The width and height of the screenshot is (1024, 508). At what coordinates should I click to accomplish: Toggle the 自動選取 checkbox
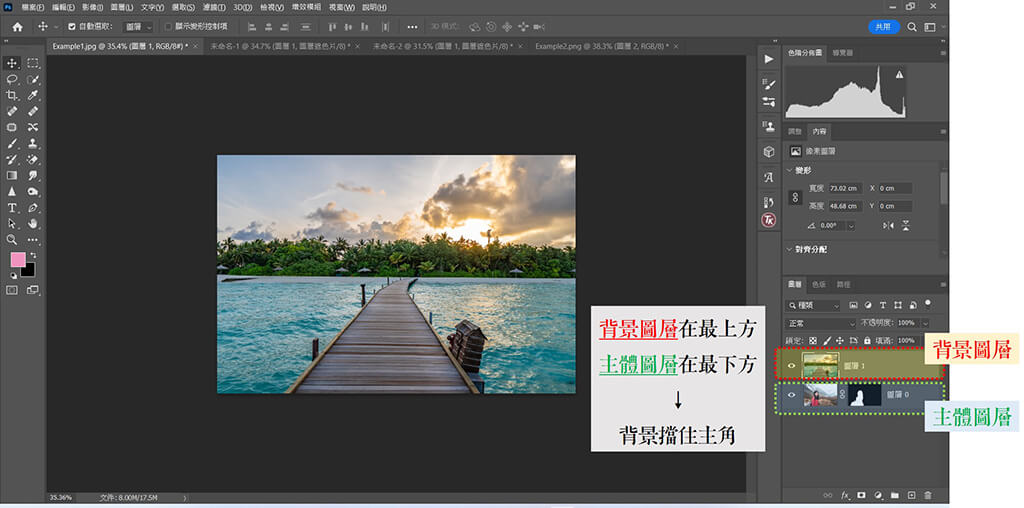click(72, 27)
